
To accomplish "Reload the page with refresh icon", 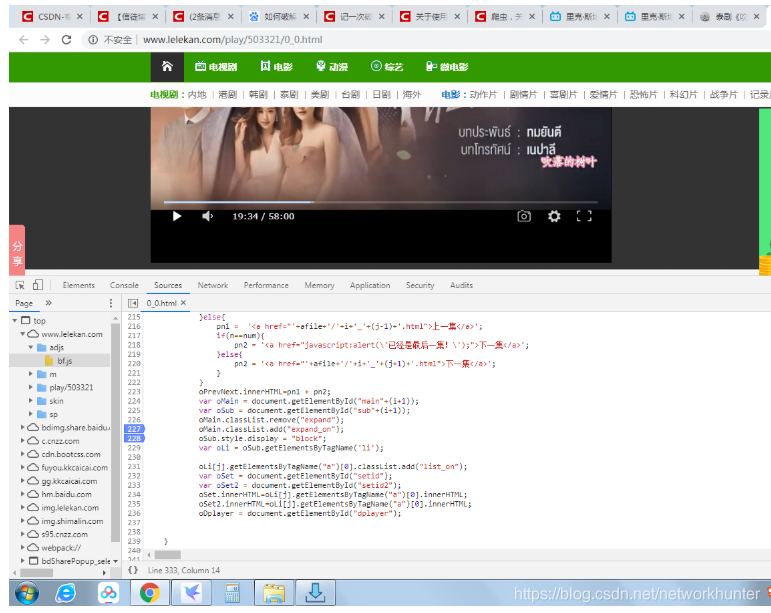I will [x=66, y=40].
